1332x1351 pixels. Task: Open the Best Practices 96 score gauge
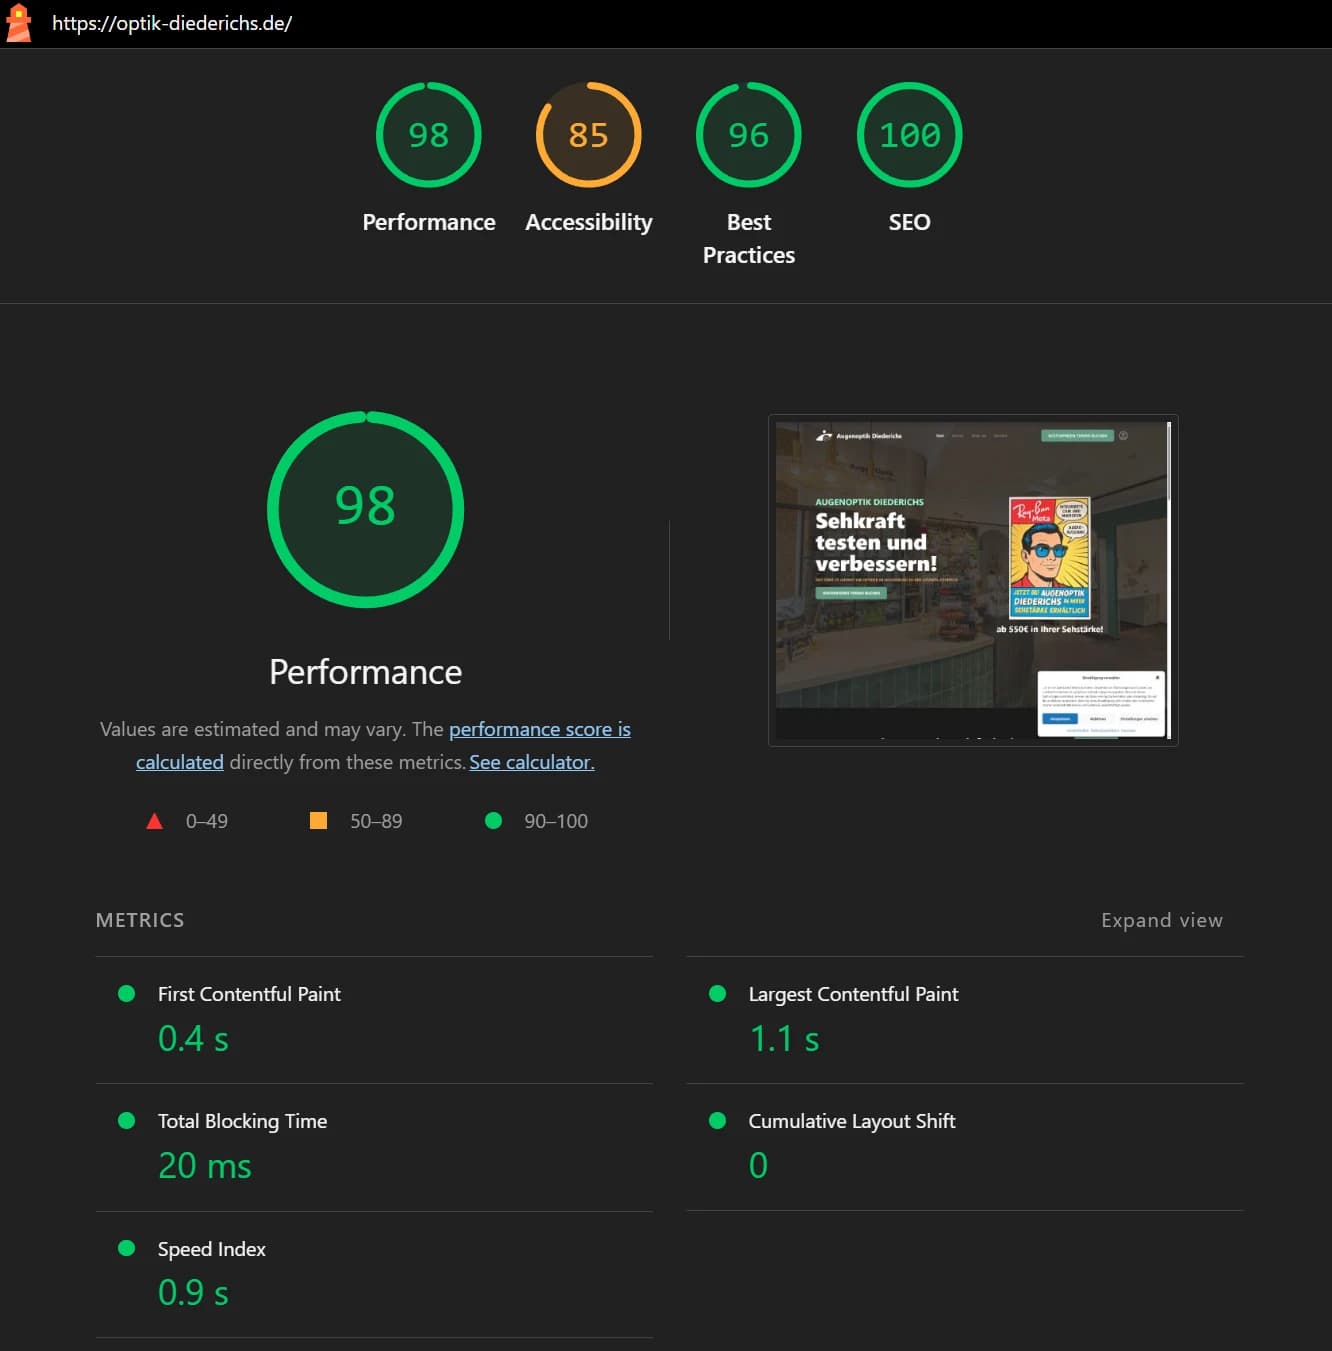748,135
